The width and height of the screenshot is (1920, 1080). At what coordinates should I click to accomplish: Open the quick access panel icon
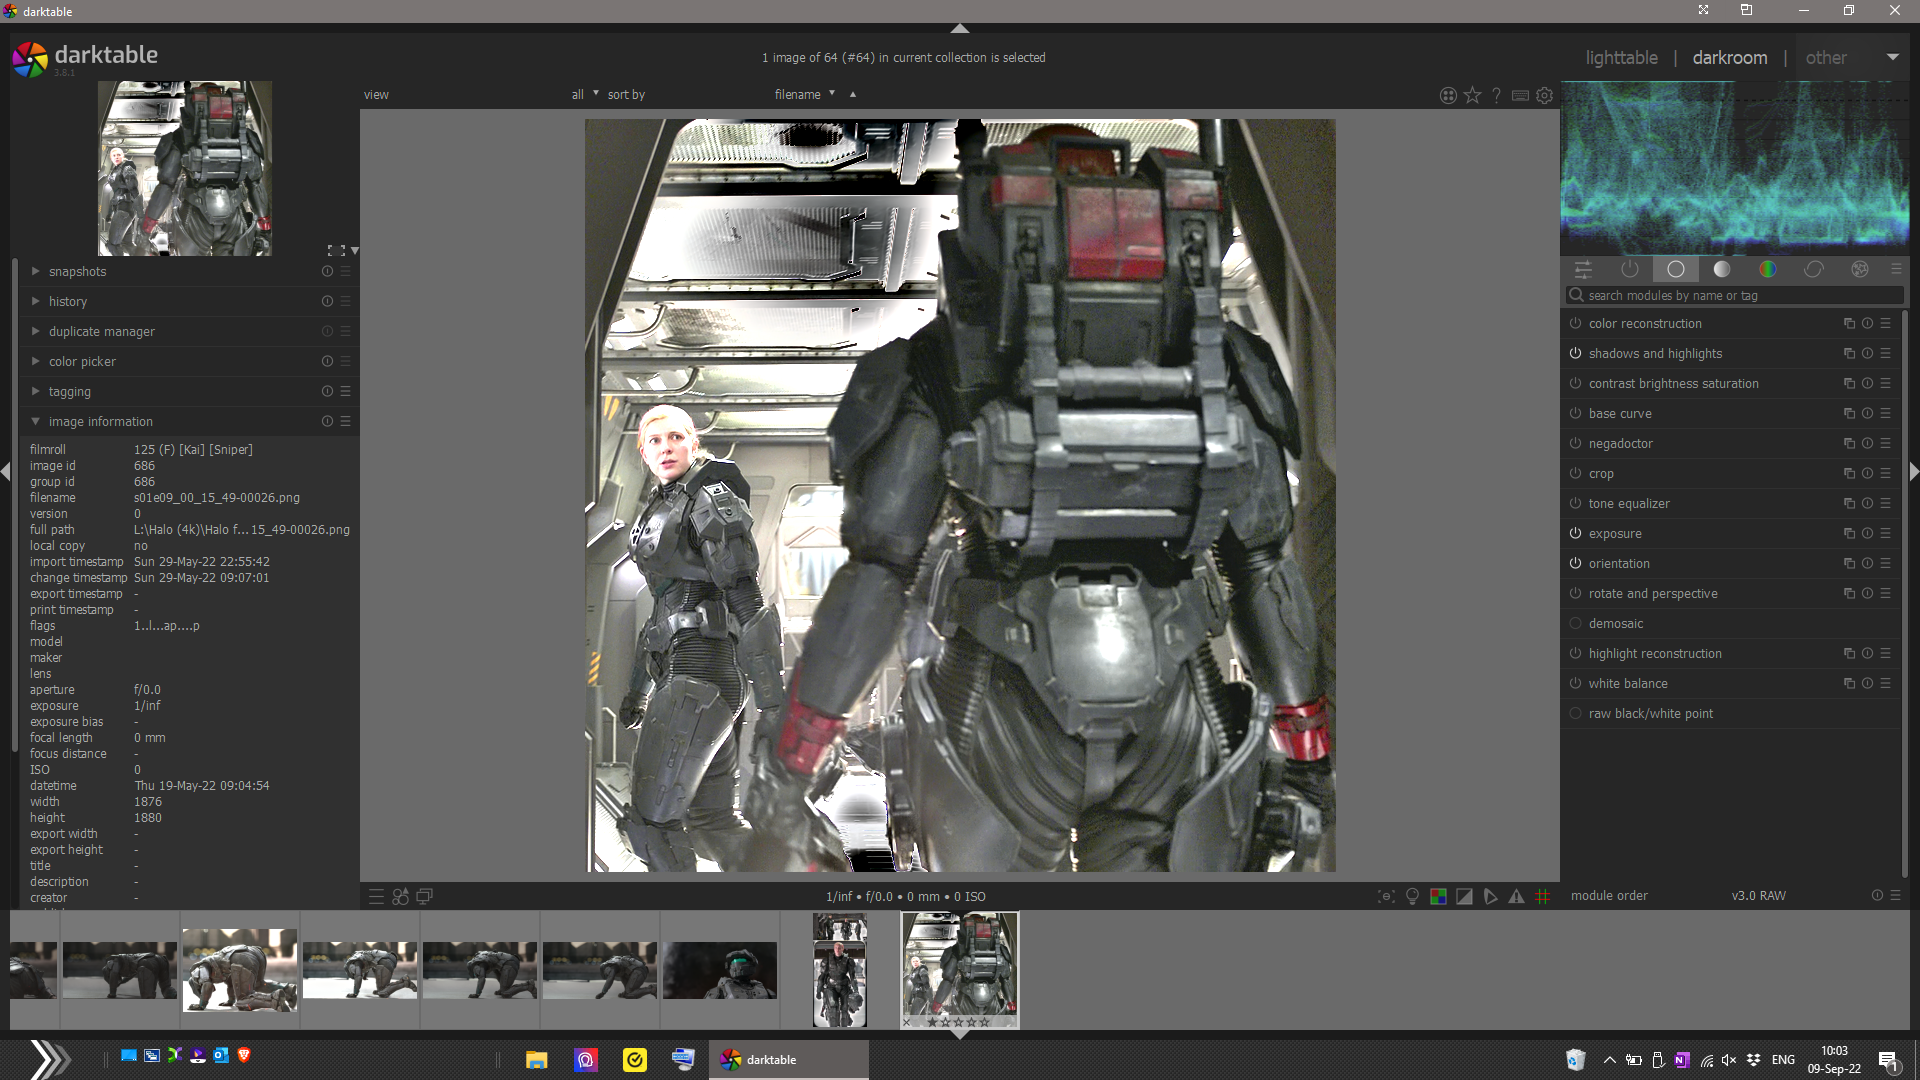1583,269
